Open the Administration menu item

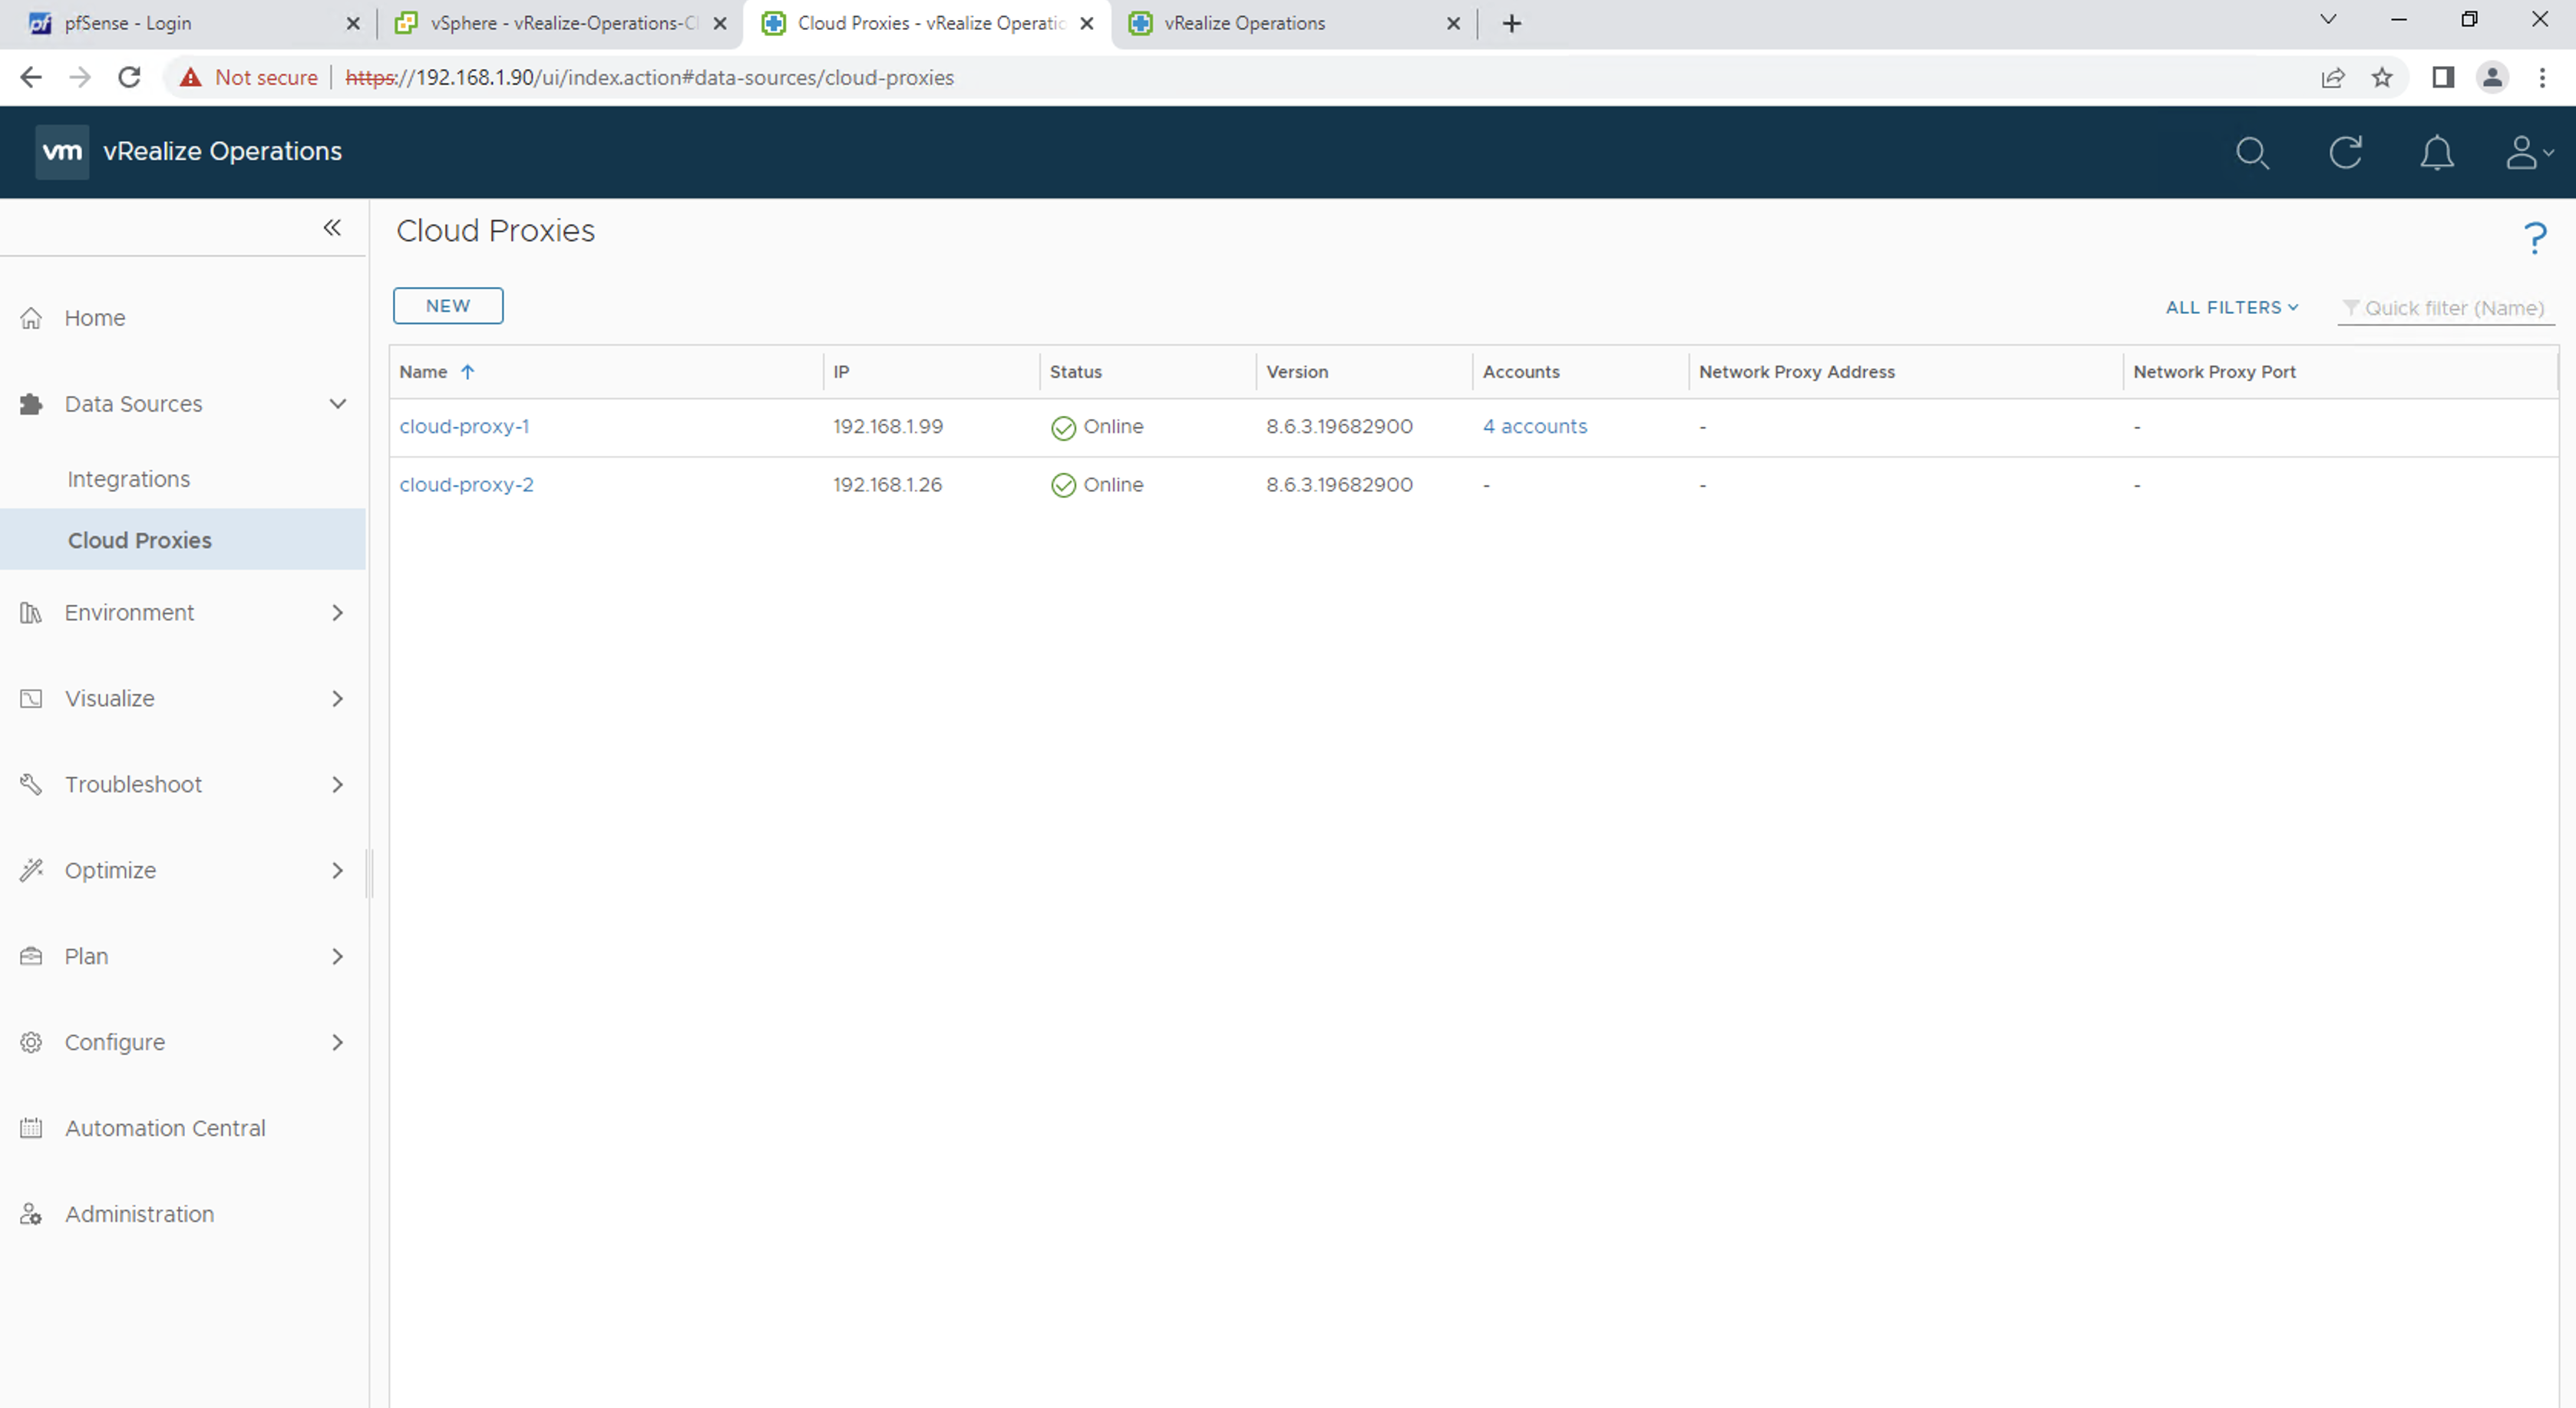[139, 1215]
